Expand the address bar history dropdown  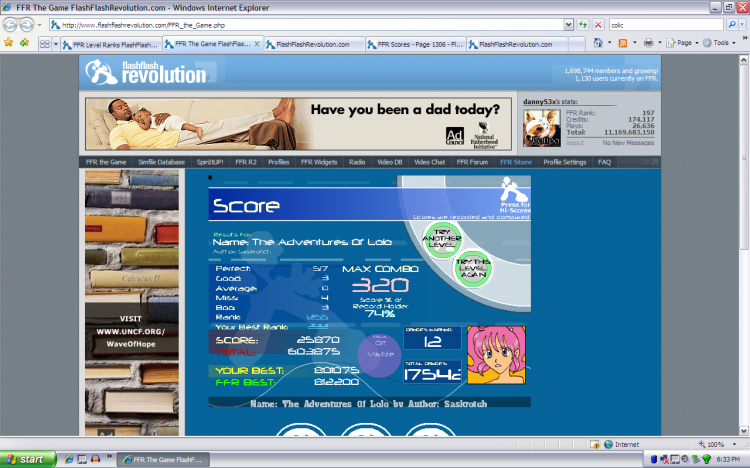568,25
